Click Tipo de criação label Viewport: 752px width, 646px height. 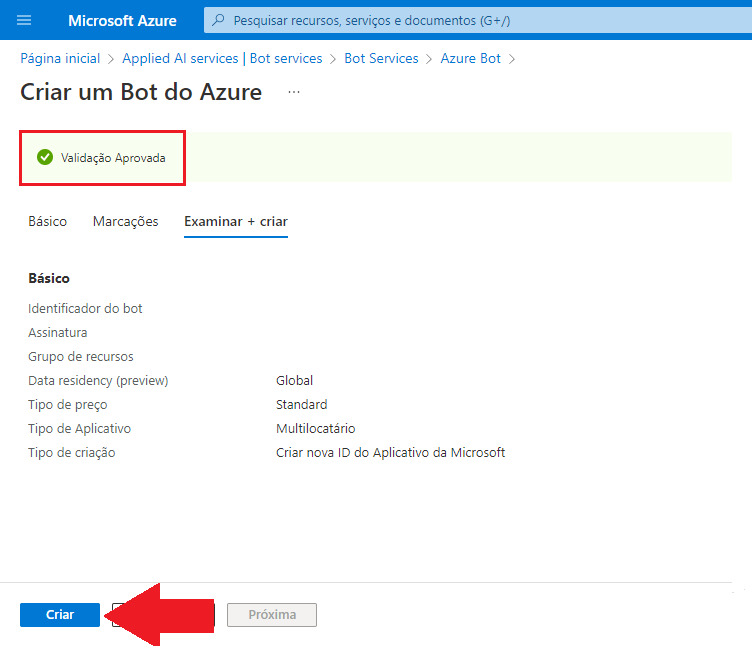tap(71, 452)
